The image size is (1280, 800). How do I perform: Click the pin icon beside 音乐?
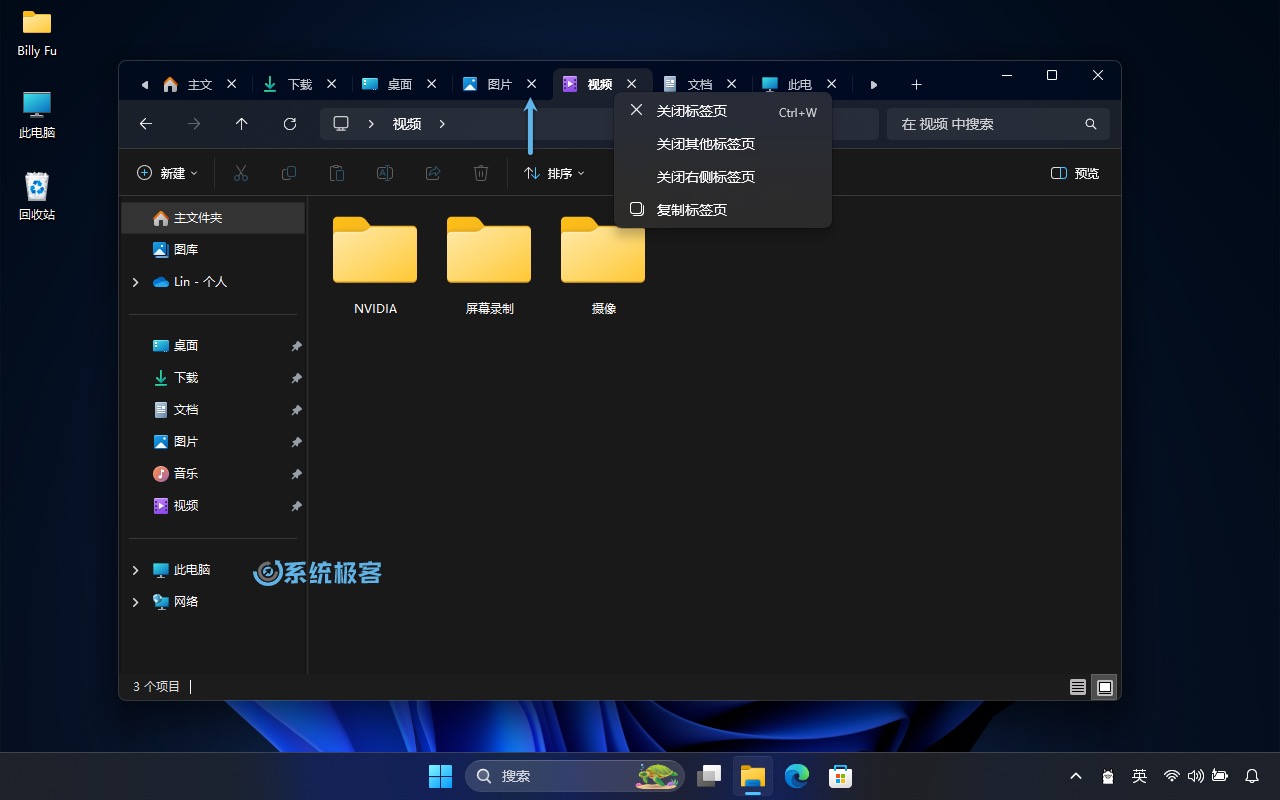296,474
